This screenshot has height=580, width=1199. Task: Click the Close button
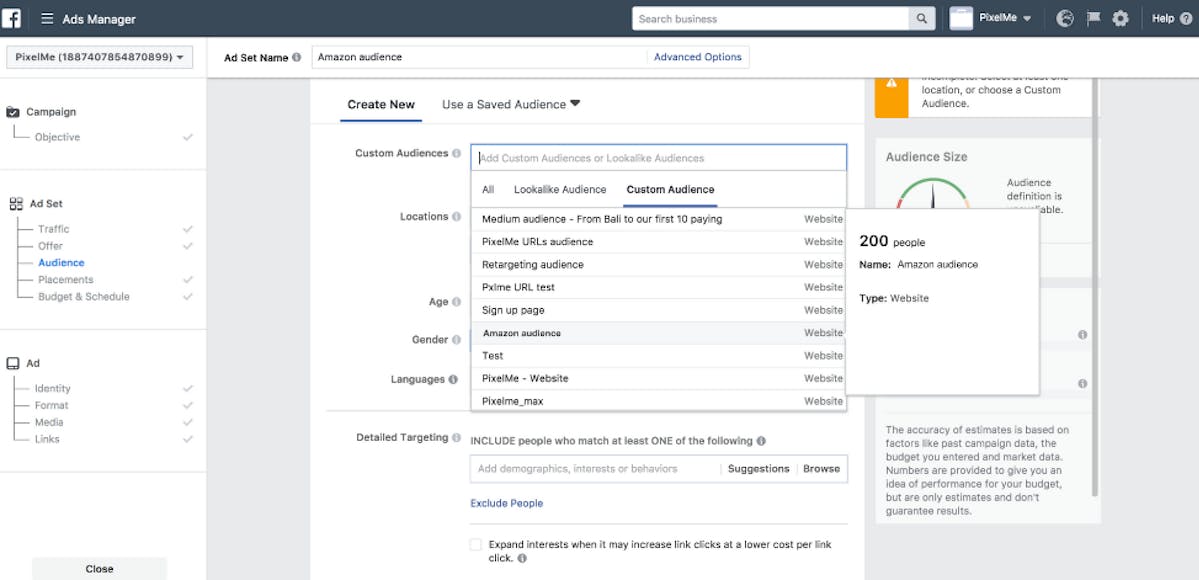99,569
